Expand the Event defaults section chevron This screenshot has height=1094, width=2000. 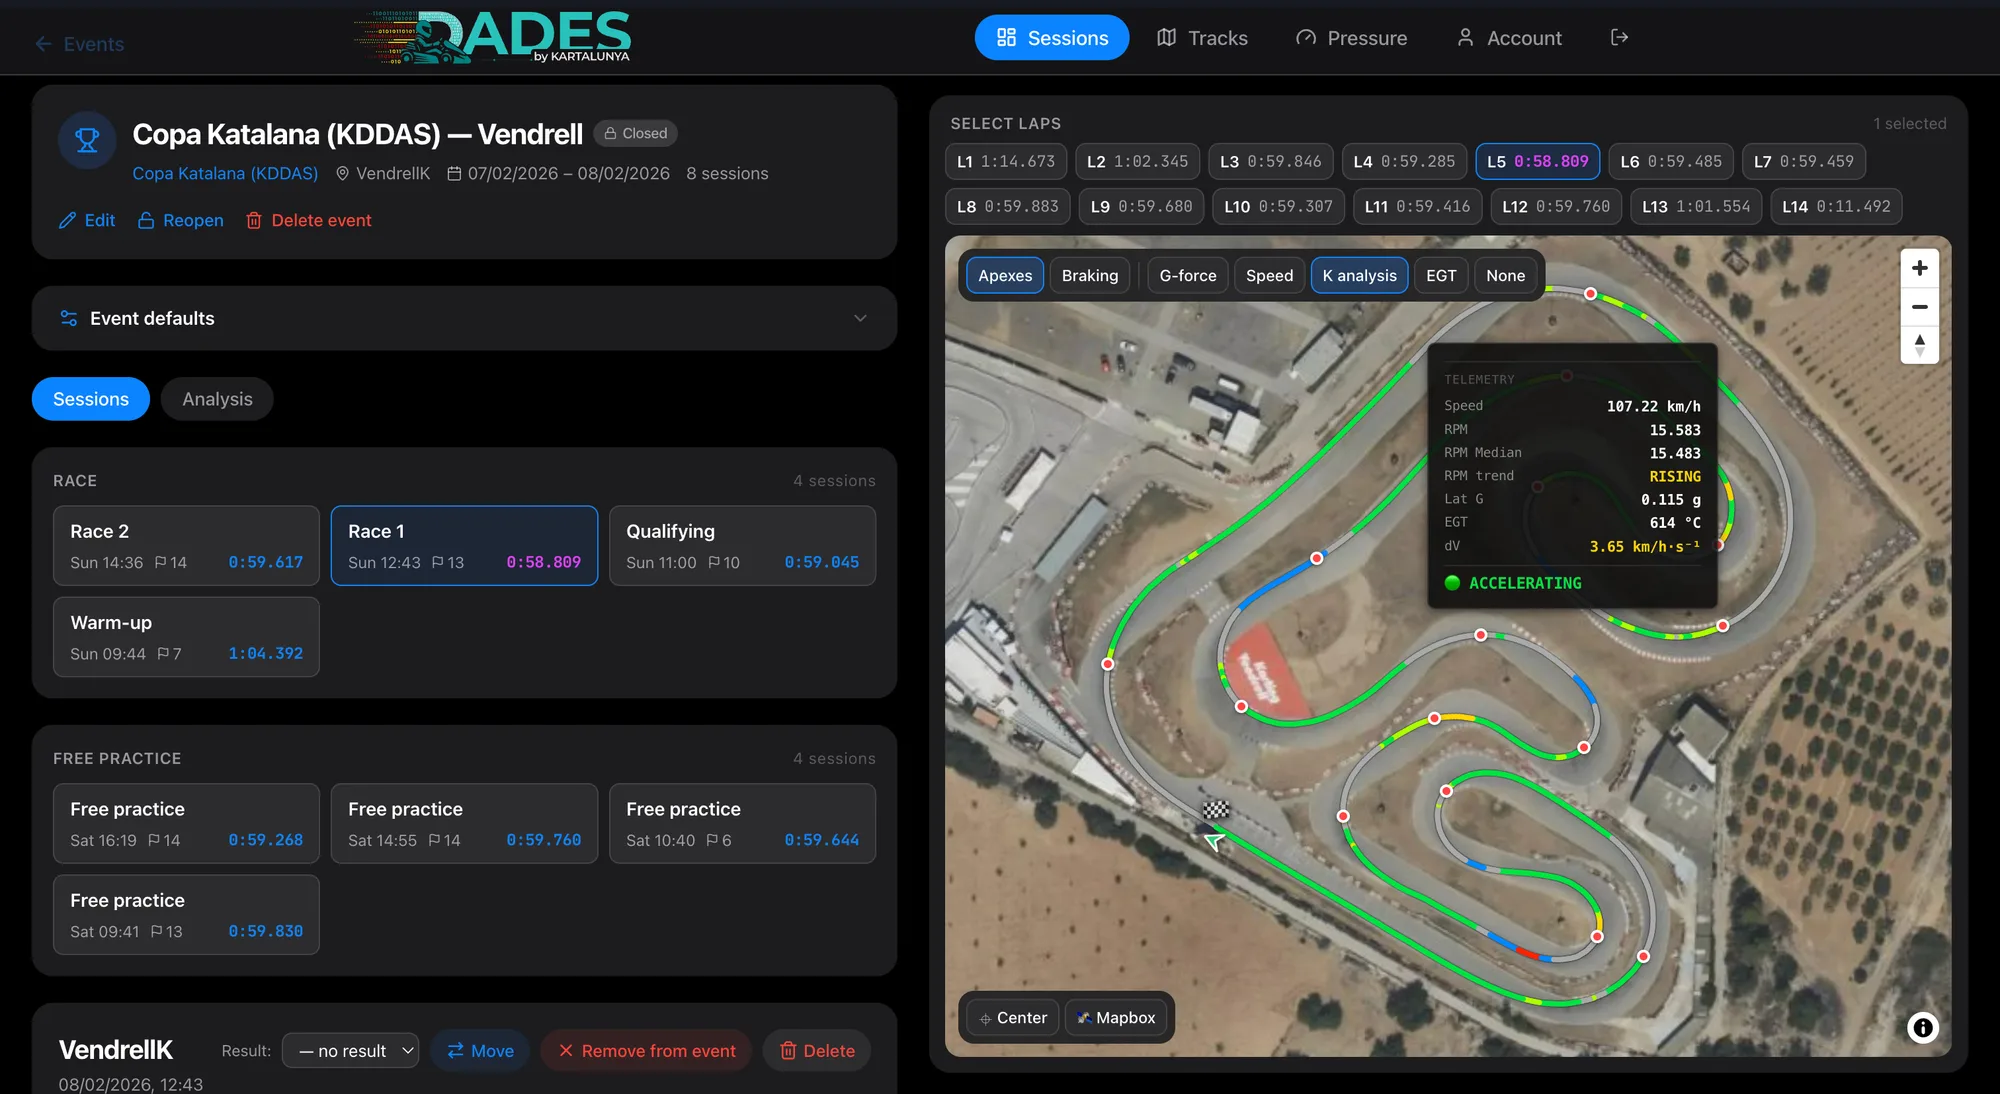860,318
